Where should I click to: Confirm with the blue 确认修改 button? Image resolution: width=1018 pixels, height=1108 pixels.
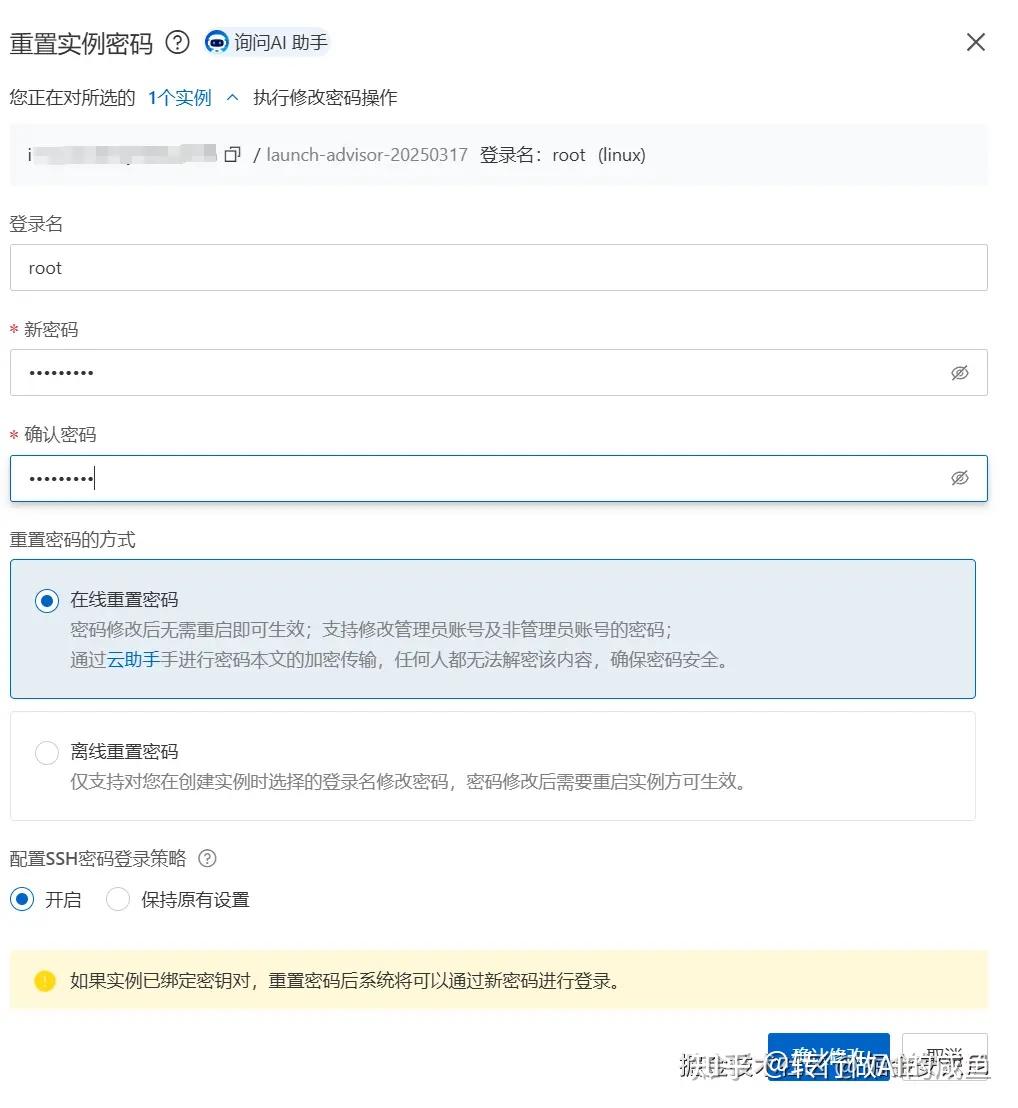(829, 1057)
